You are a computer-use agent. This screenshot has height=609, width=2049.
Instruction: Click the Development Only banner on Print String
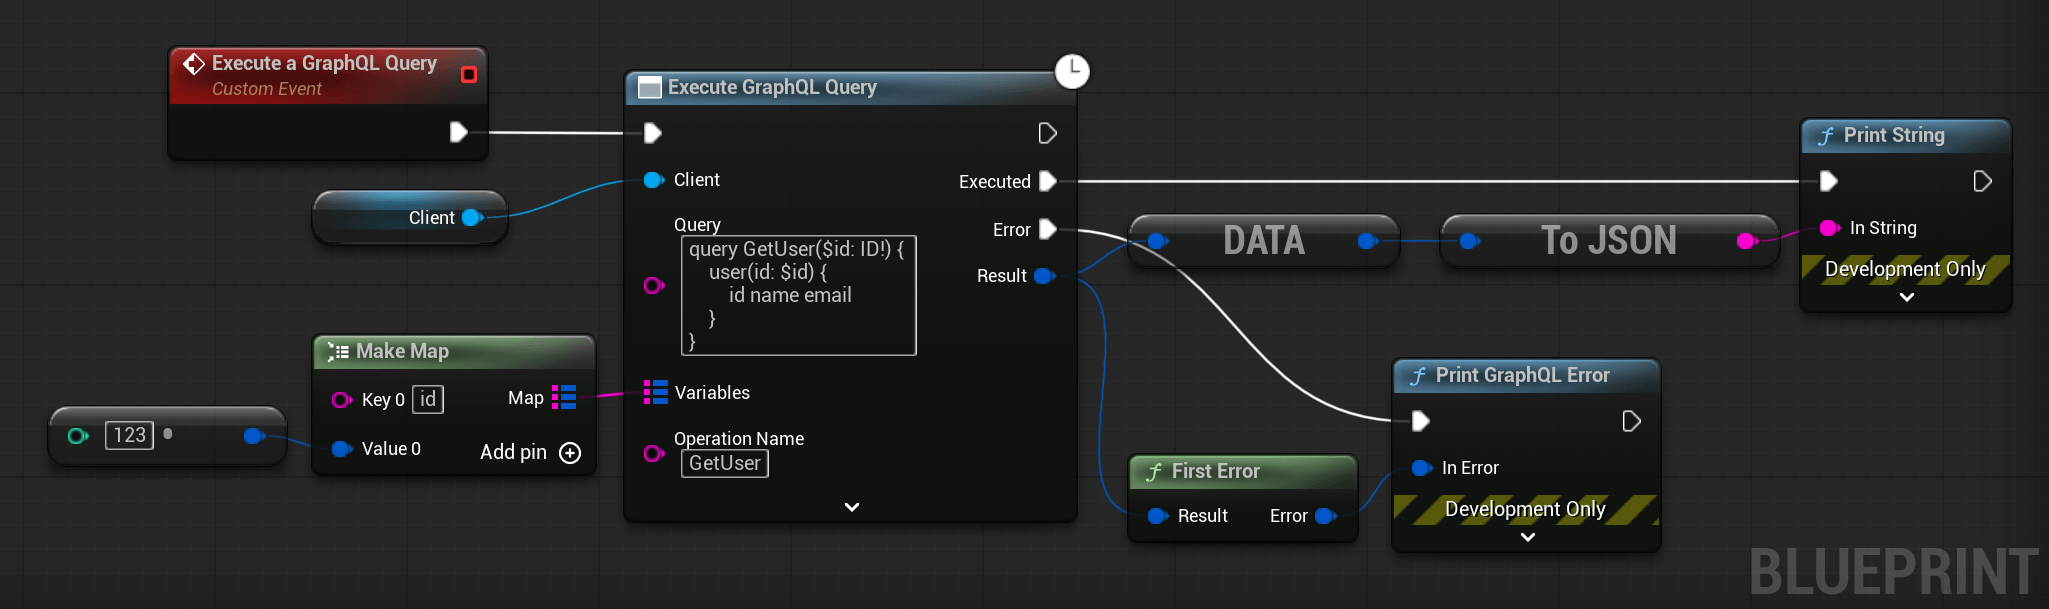(x=1905, y=269)
